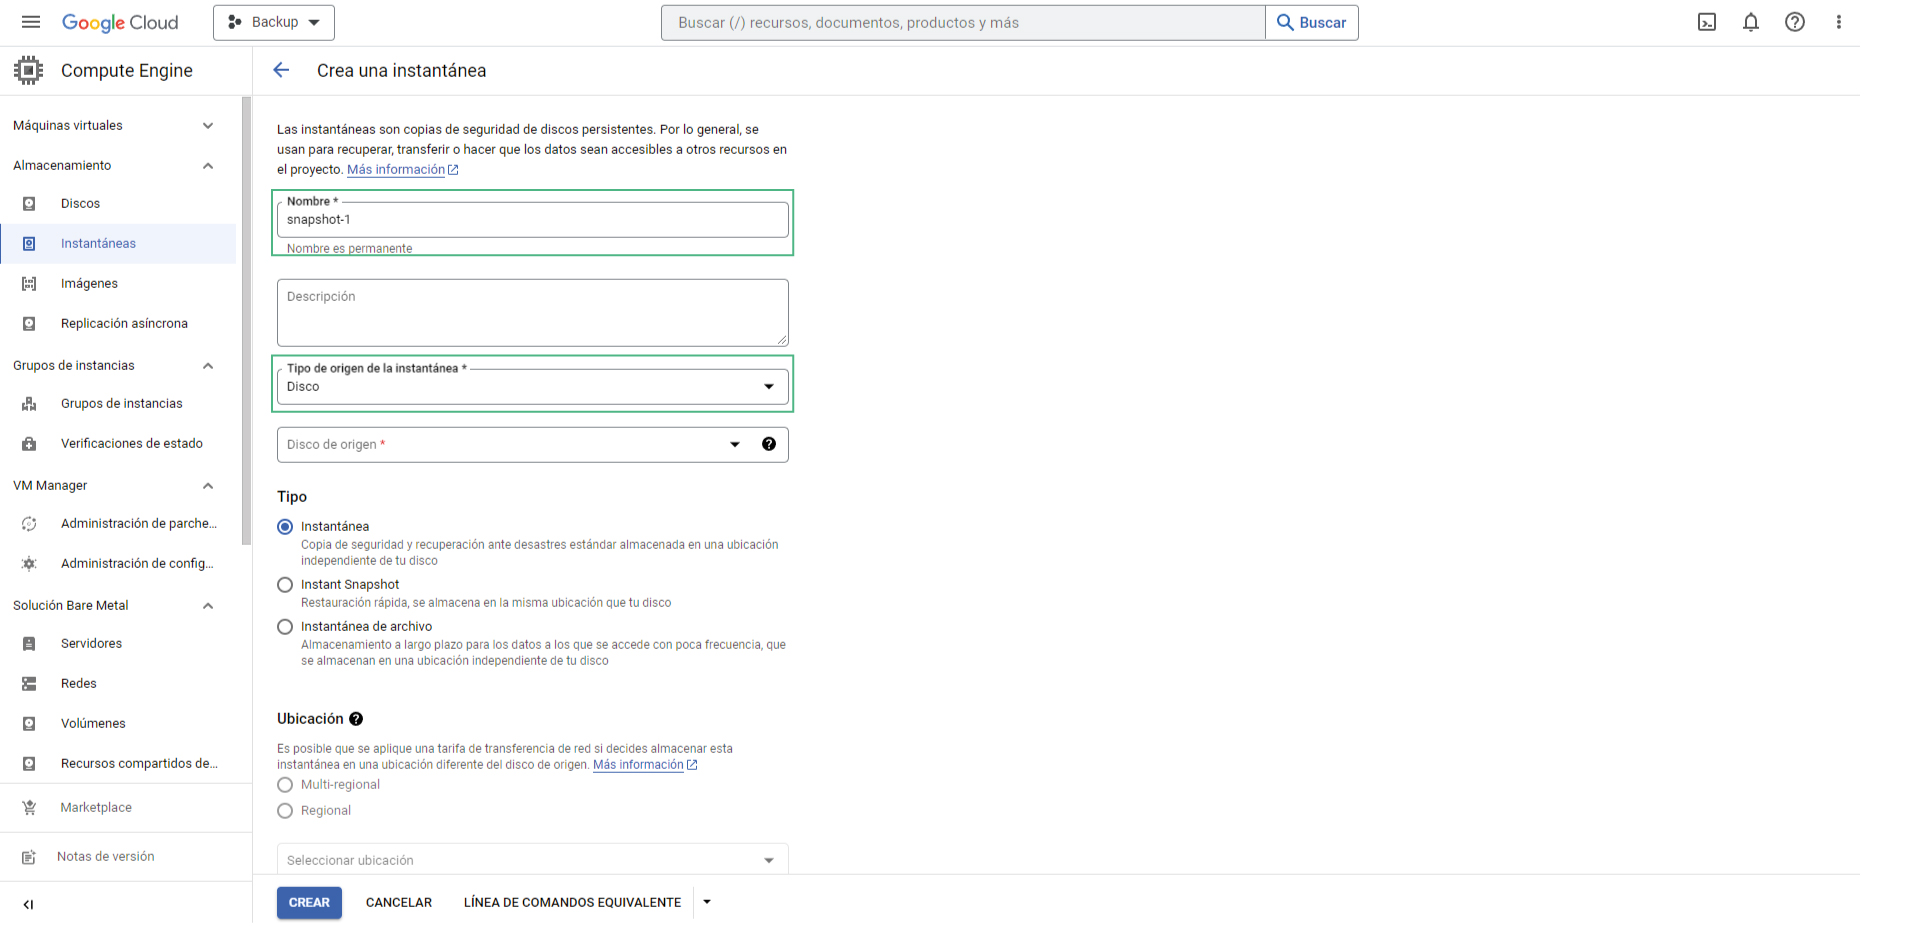
Task: Click the help question mark icon in header
Action: [x=1794, y=22]
